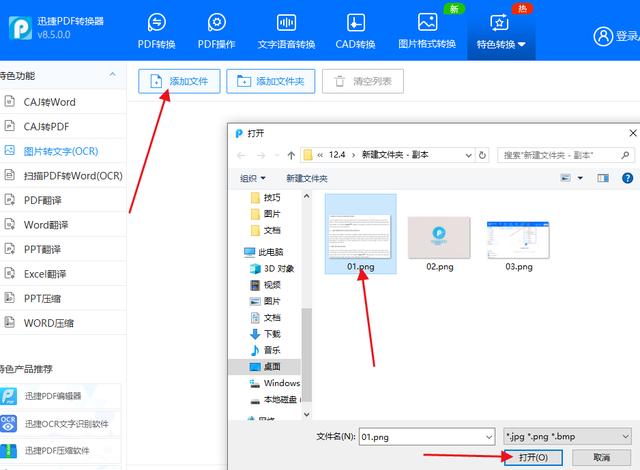640x470 pixels.
Task: Select 音乐 in navigation tree
Action: tap(265, 350)
